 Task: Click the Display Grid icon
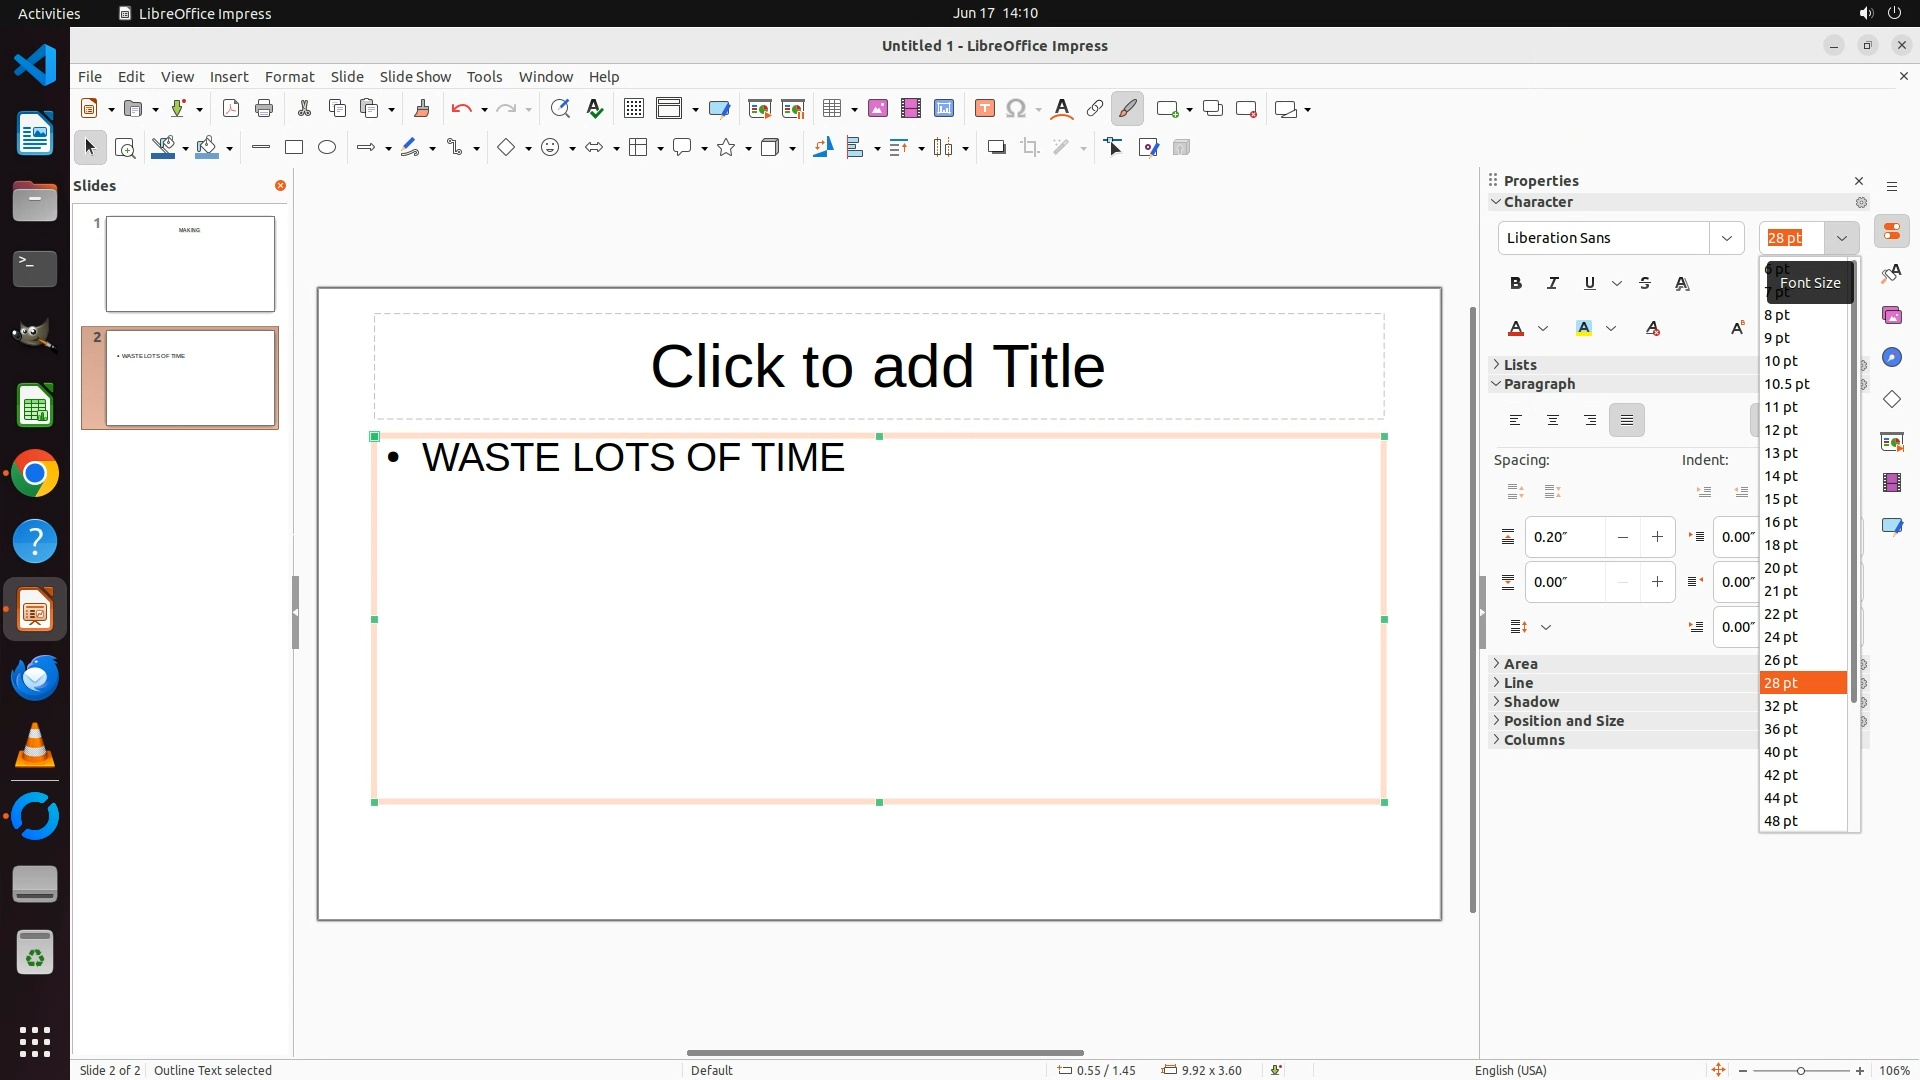(x=633, y=109)
